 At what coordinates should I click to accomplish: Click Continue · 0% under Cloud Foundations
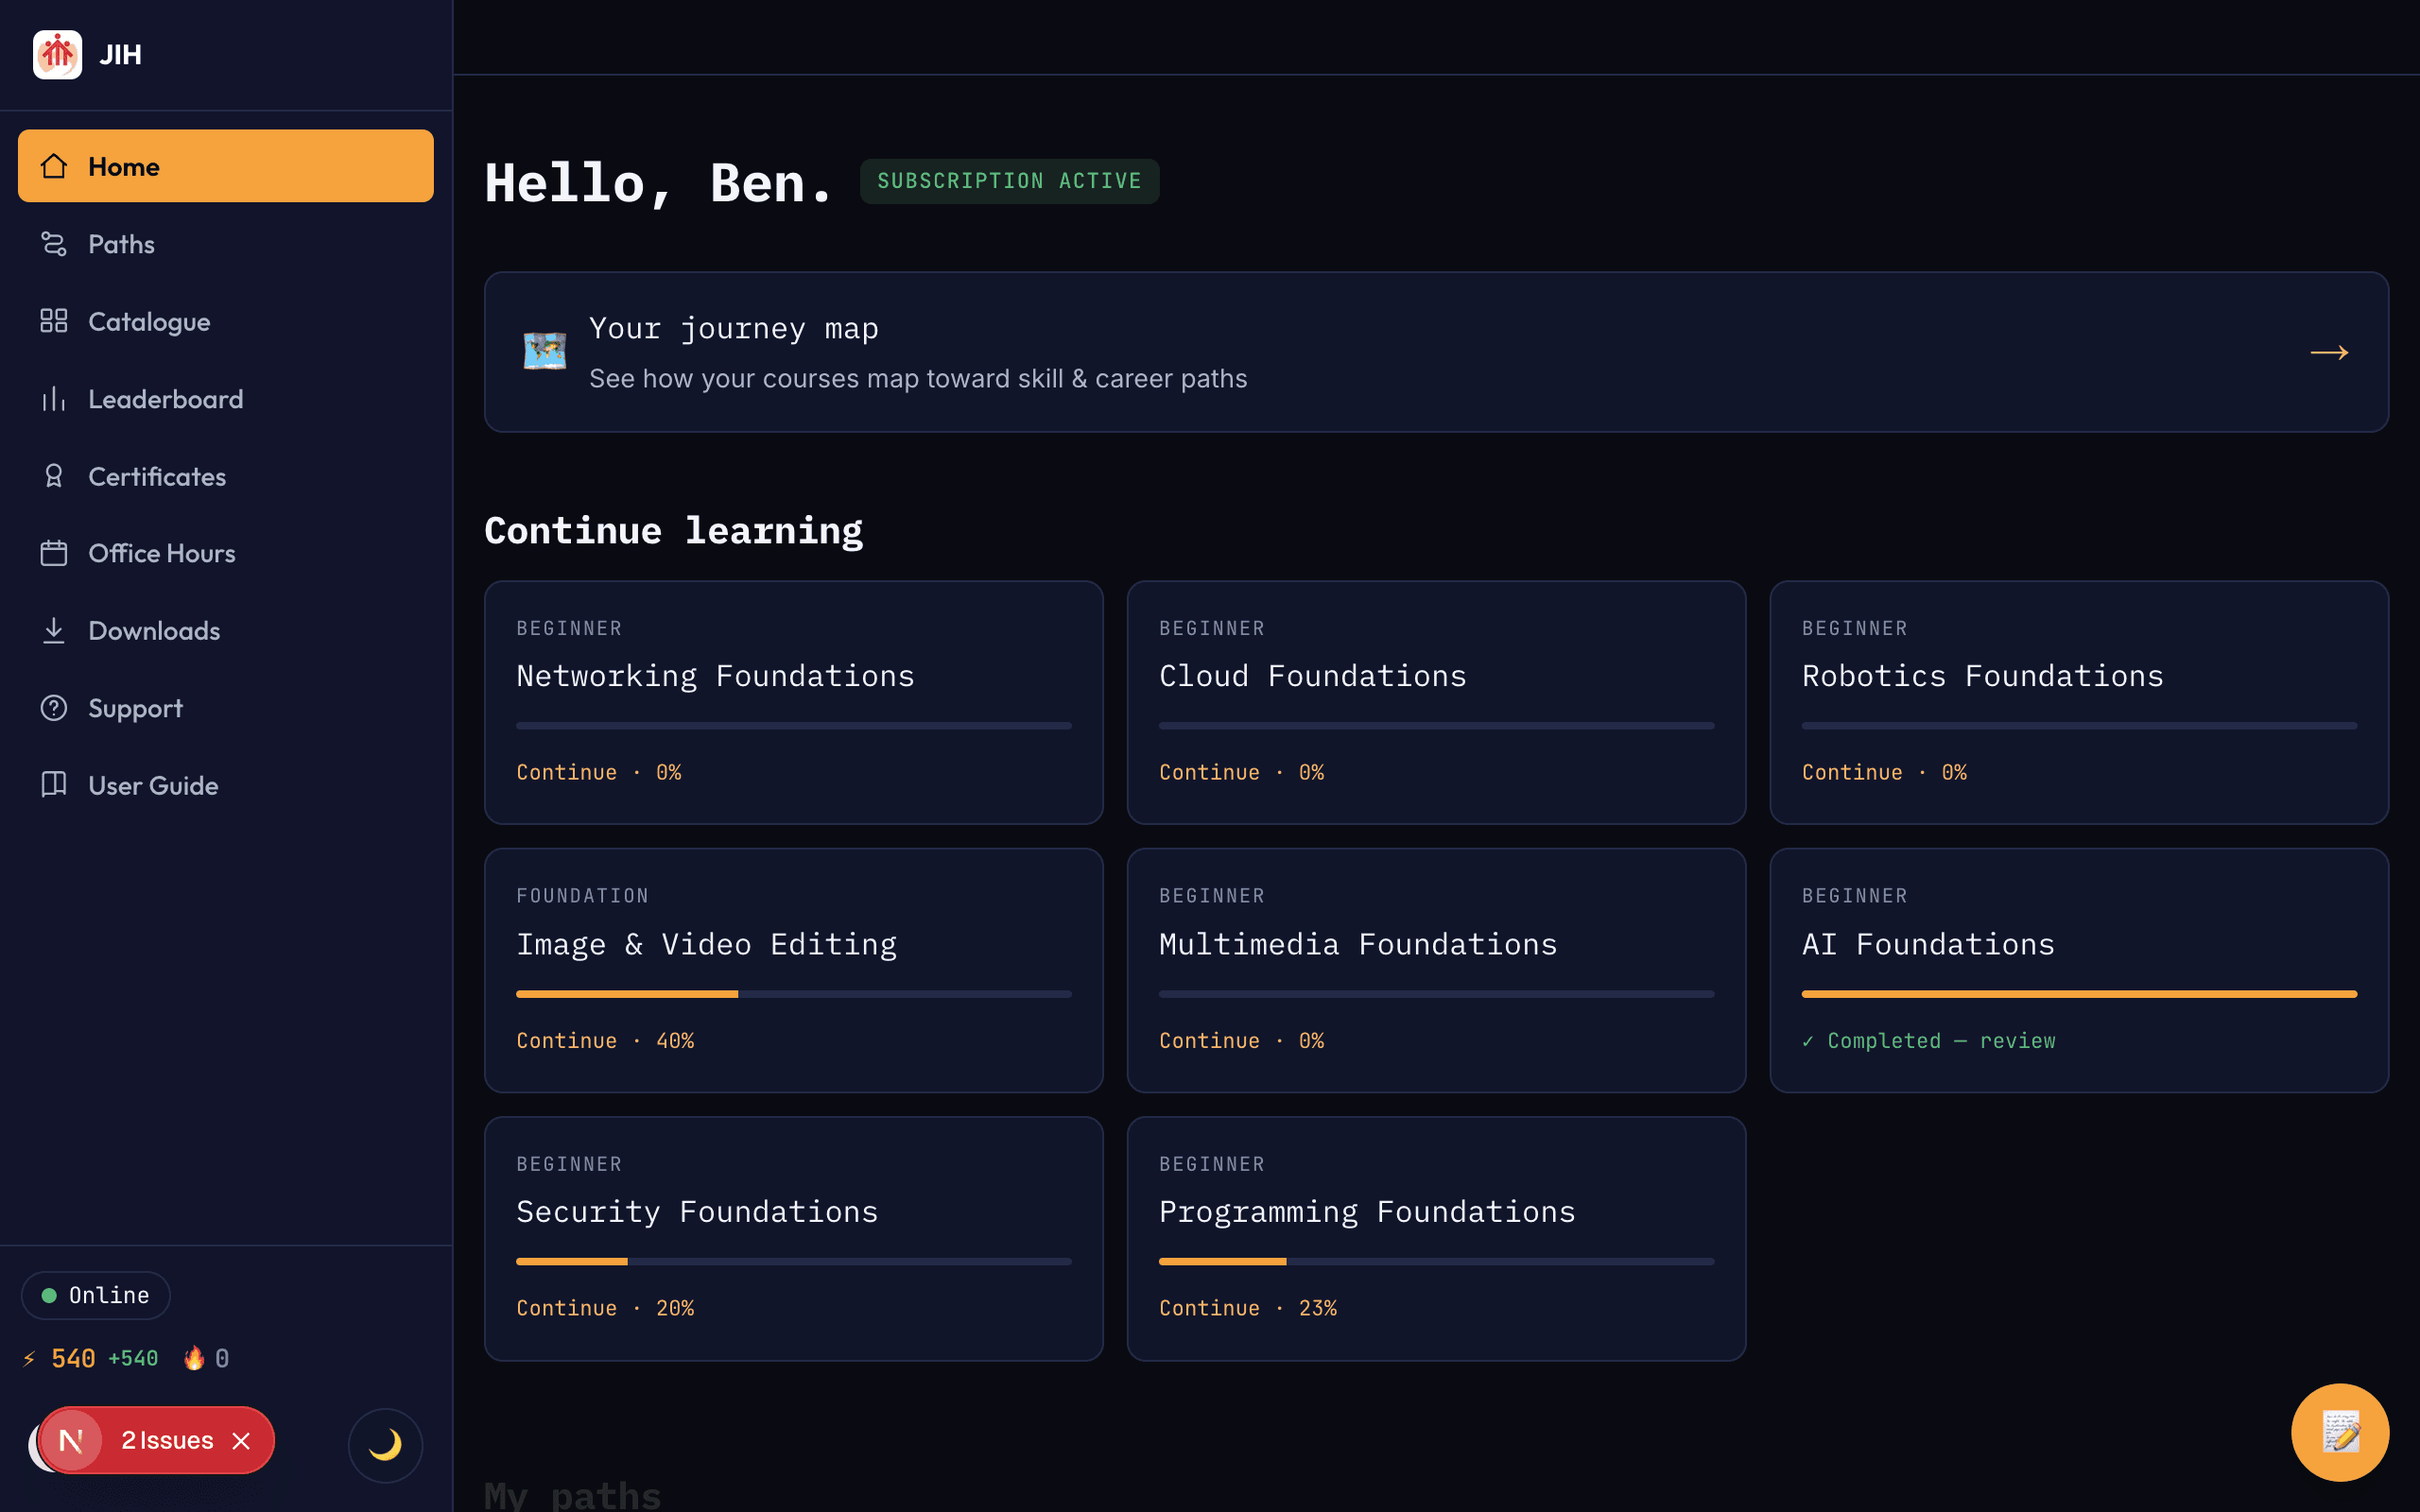click(x=1242, y=772)
